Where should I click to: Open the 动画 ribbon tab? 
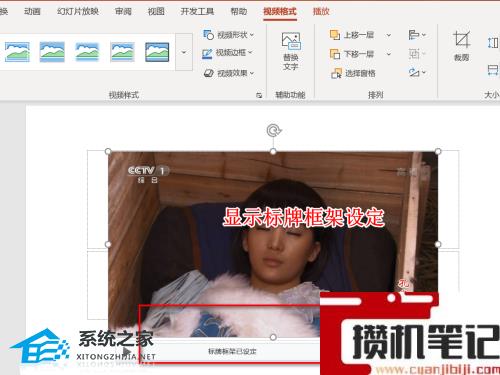[x=32, y=11]
